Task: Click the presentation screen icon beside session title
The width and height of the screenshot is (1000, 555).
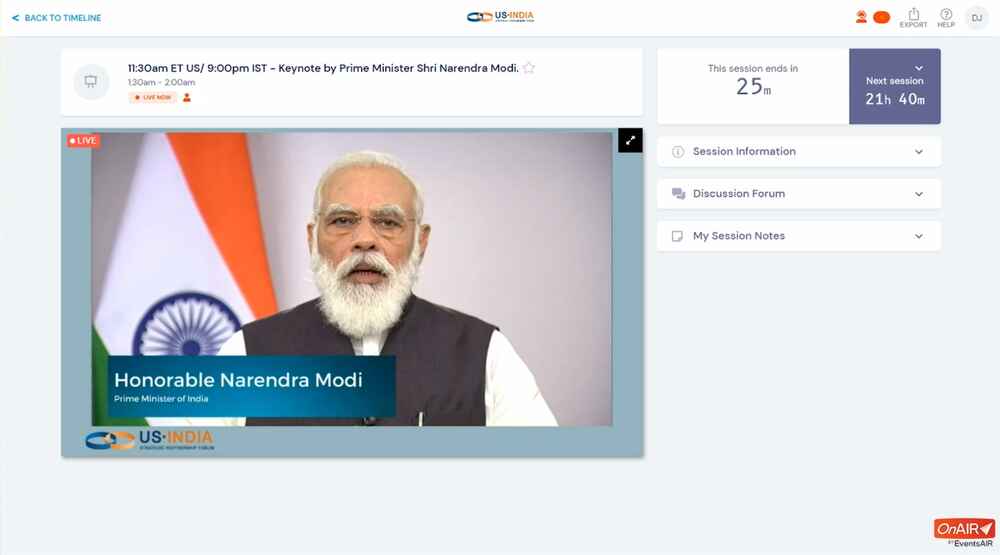Action: [91, 82]
